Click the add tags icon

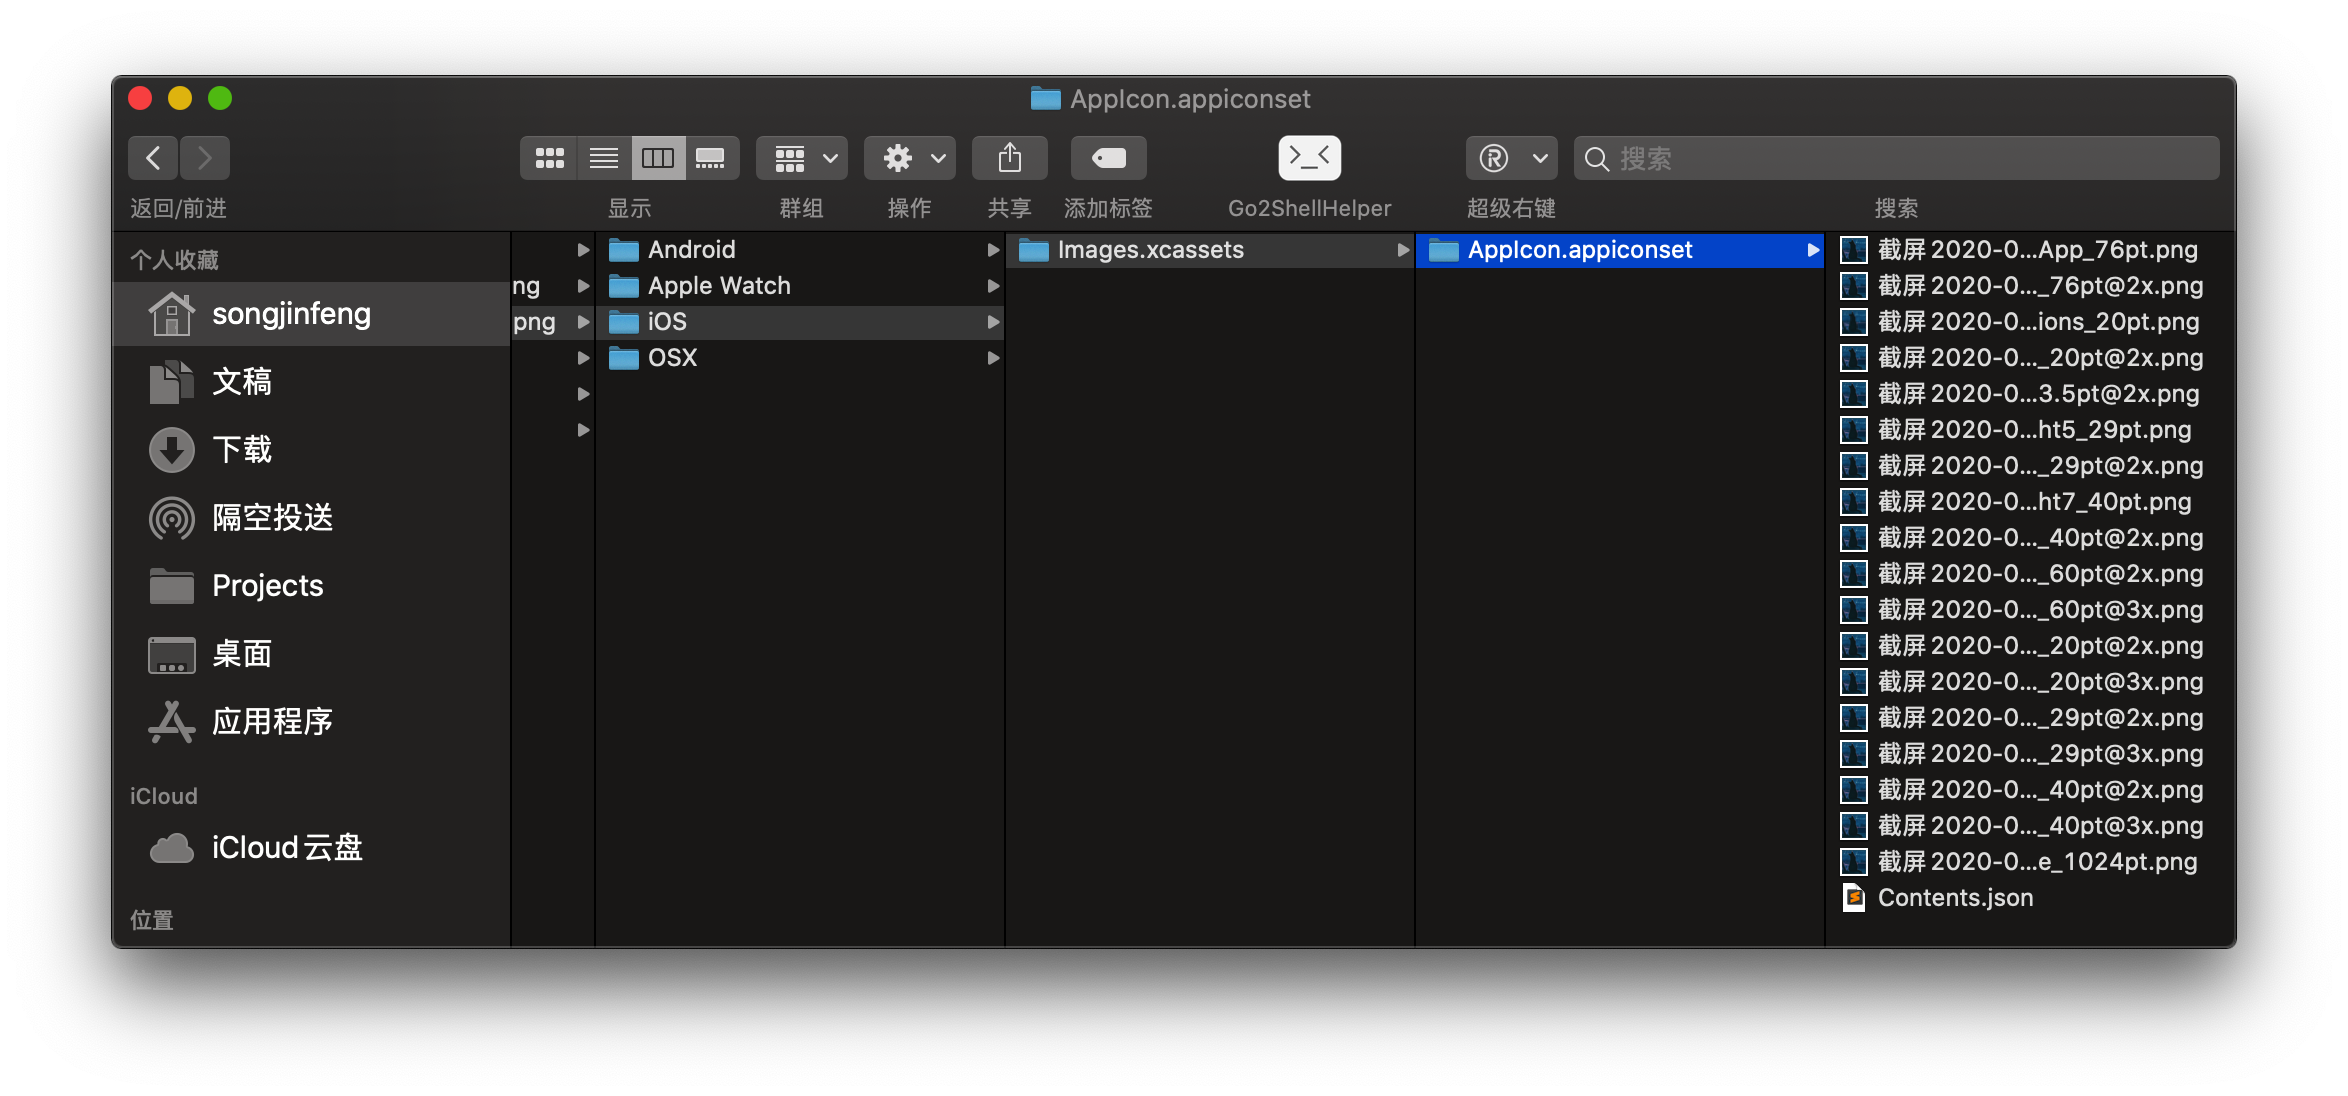click(1108, 158)
